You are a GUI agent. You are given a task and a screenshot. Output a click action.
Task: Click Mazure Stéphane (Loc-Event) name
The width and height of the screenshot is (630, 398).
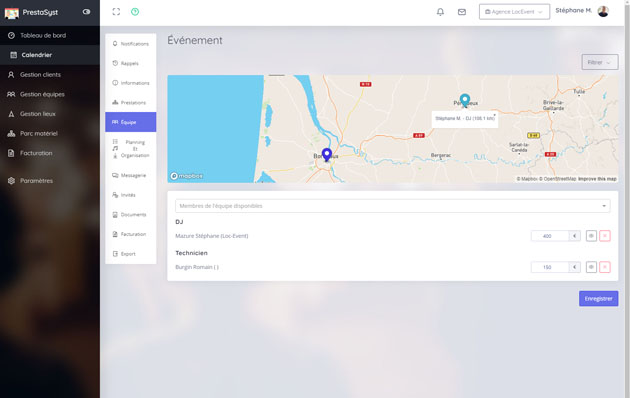click(x=212, y=236)
